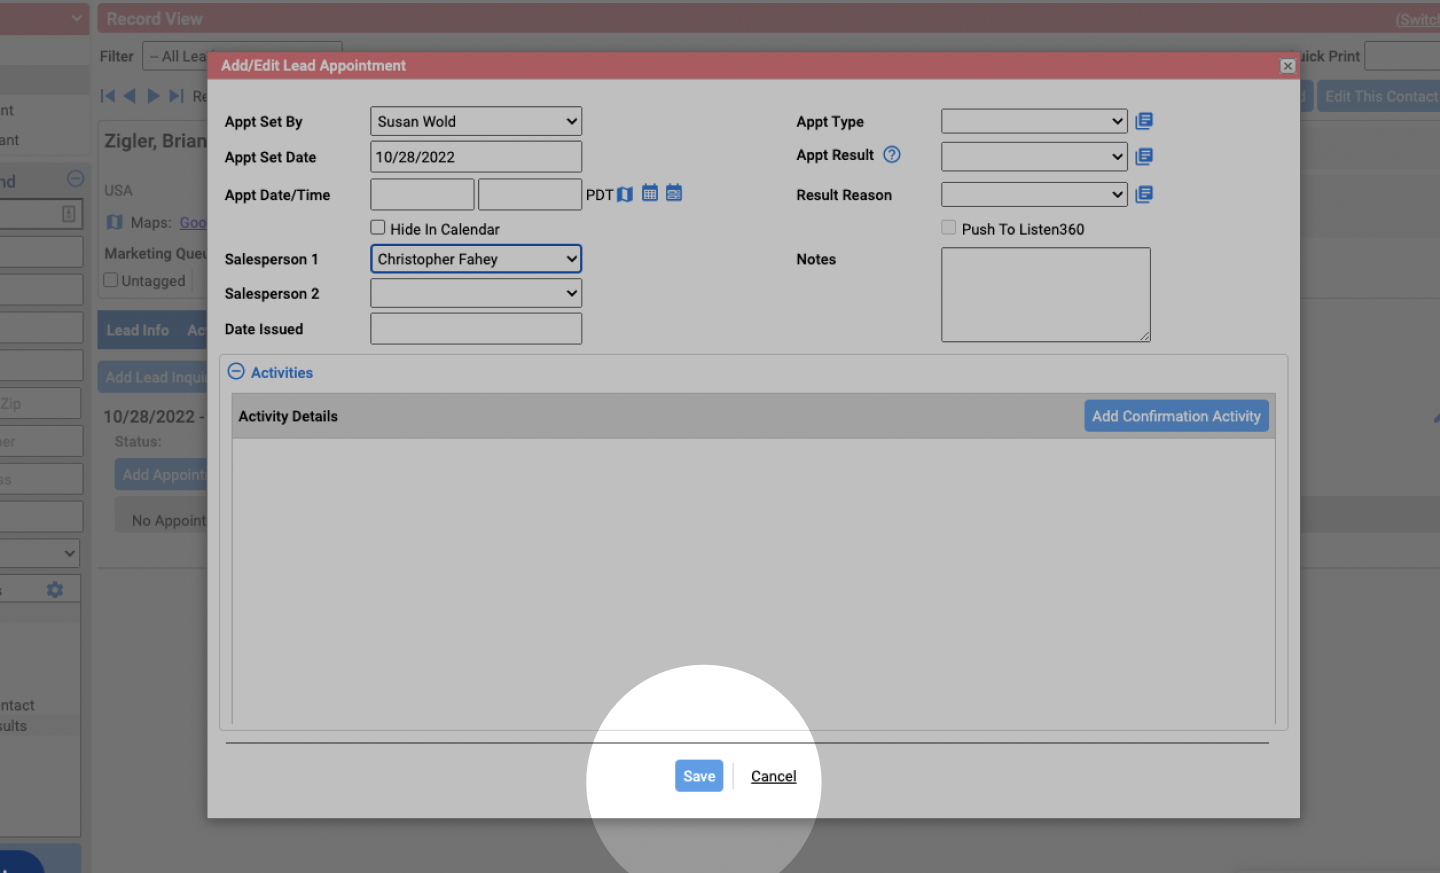1440x873 pixels.
Task: Click the Appt date input field
Action: pos(422,194)
